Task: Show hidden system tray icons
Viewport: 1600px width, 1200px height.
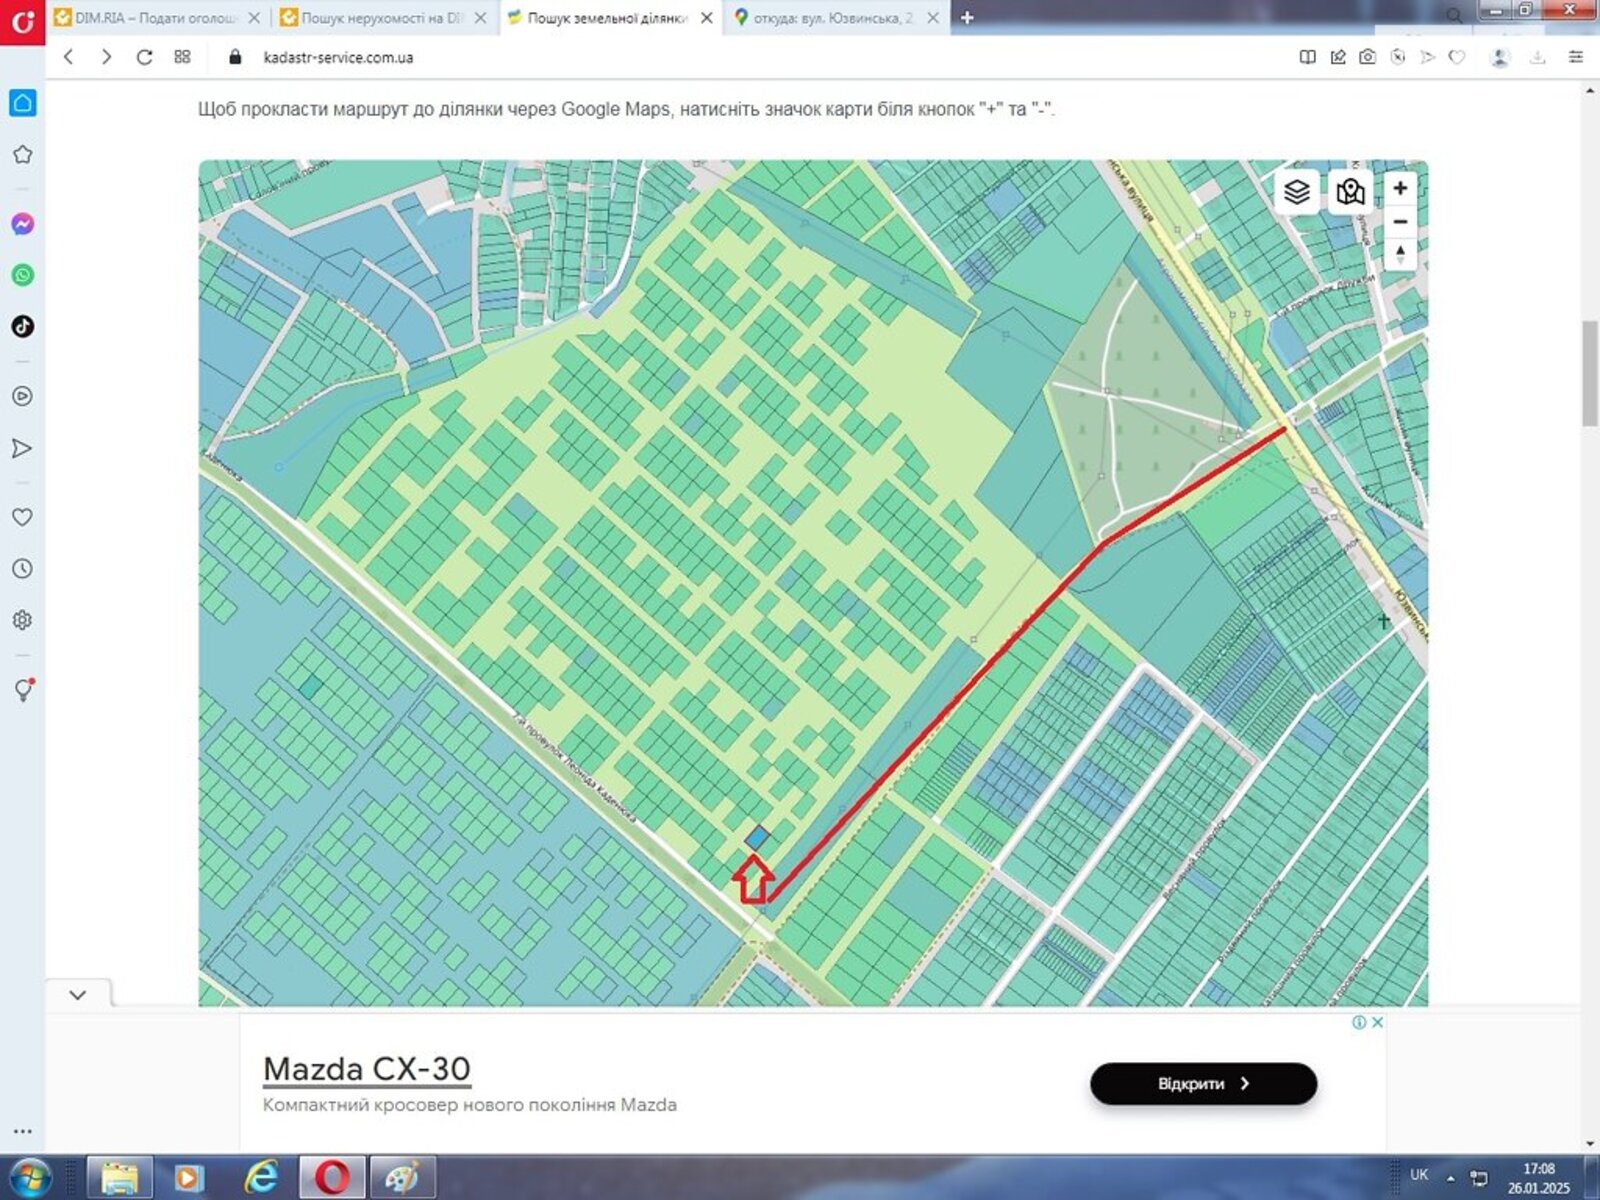Action: (x=1450, y=1177)
